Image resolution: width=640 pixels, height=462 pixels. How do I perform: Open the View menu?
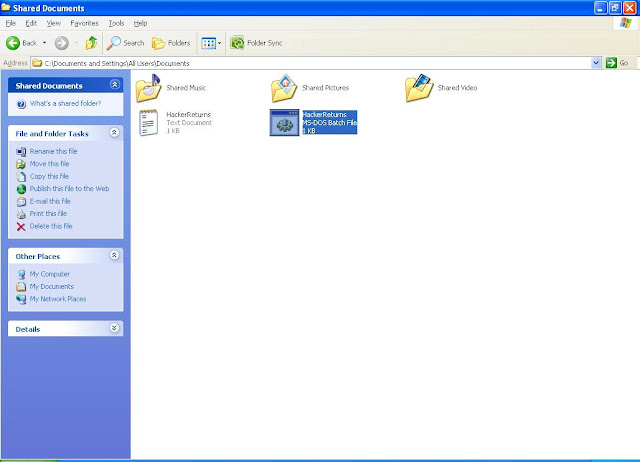53,23
